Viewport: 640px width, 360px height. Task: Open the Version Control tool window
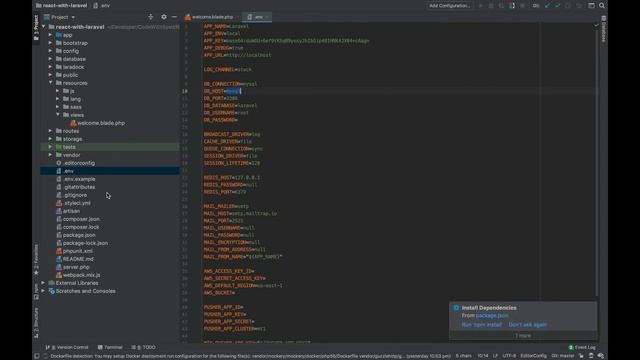pyautogui.click(x=68, y=347)
